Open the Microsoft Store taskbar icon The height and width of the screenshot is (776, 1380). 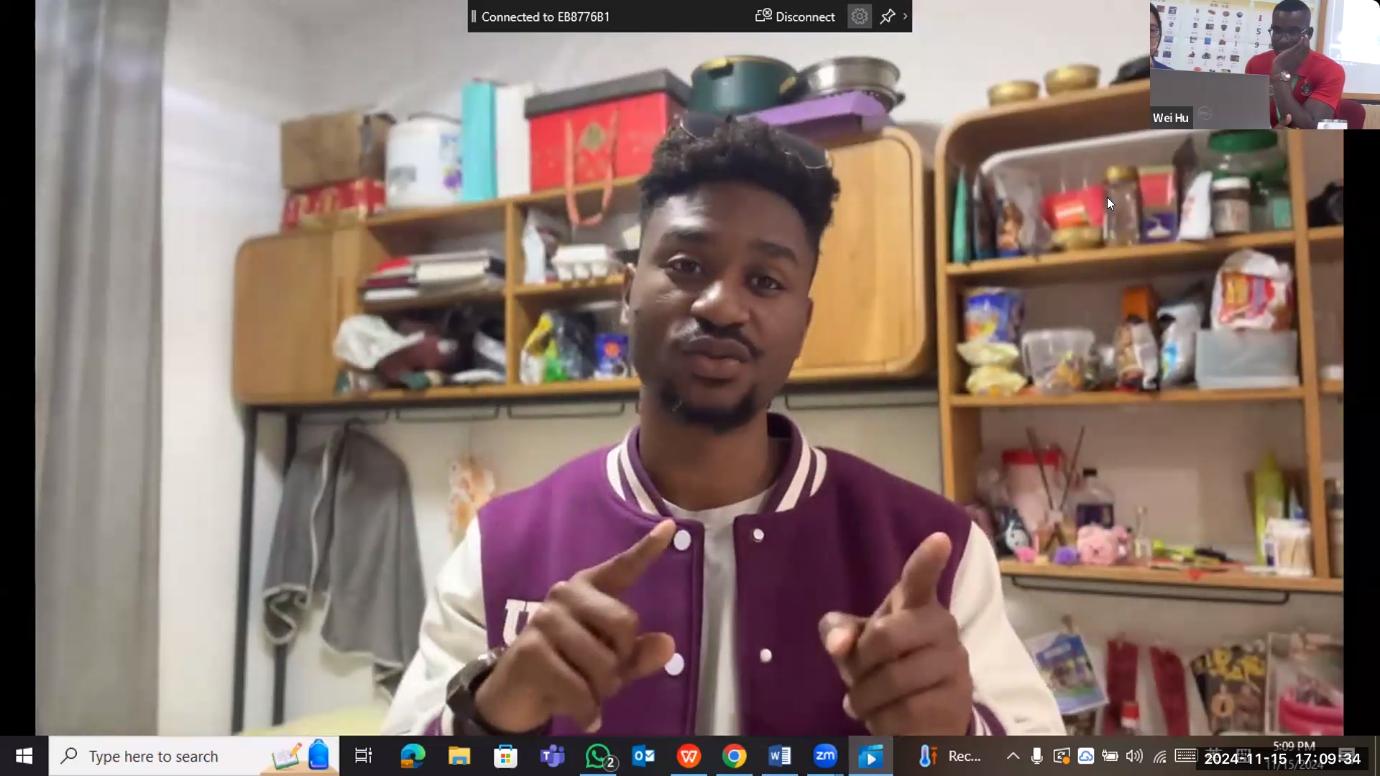point(505,756)
